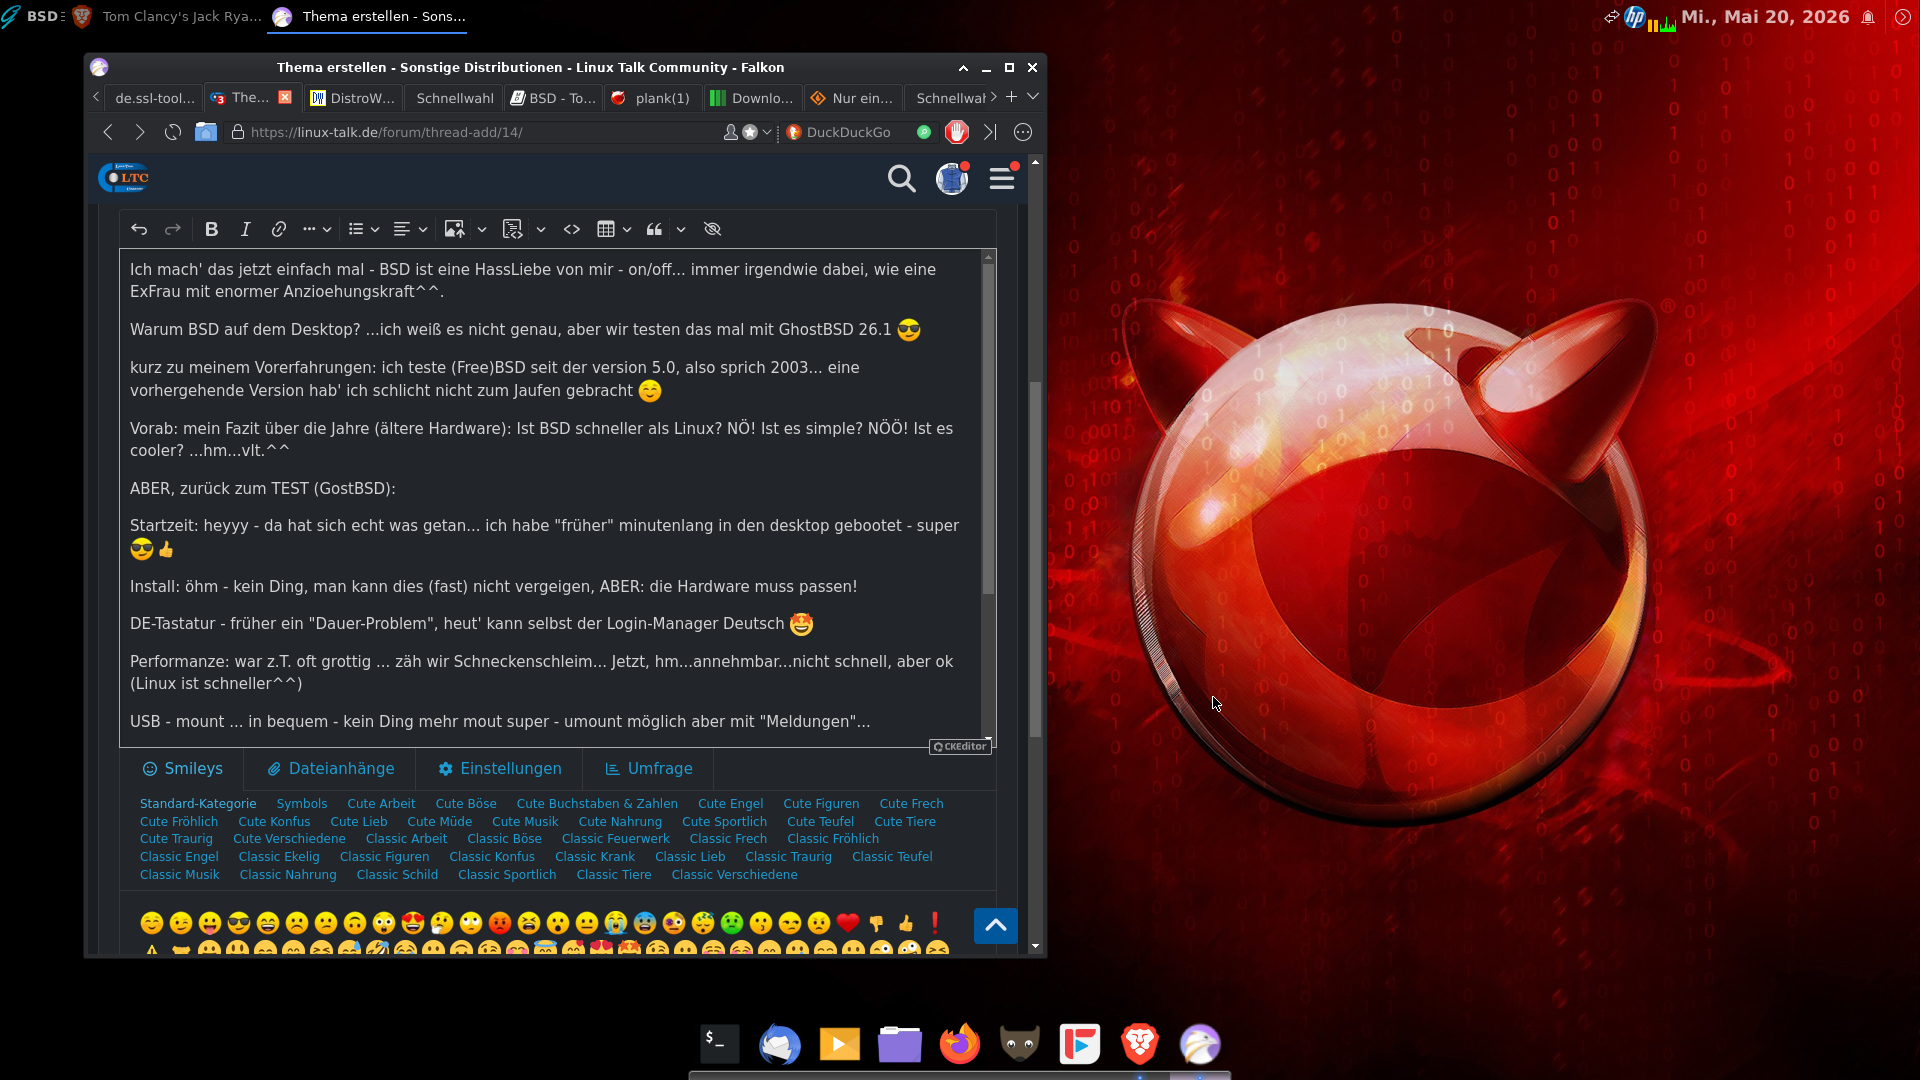1920x1080 pixels.
Task: Switch to the Nur ein... browser tab
Action: pos(853,98)
